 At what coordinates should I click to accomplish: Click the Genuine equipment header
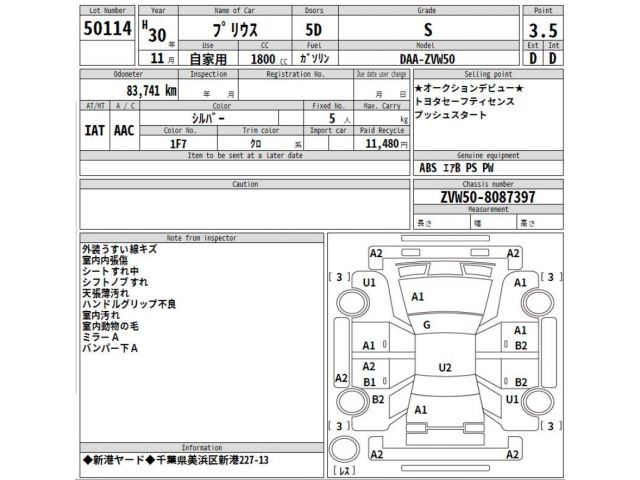488,155
